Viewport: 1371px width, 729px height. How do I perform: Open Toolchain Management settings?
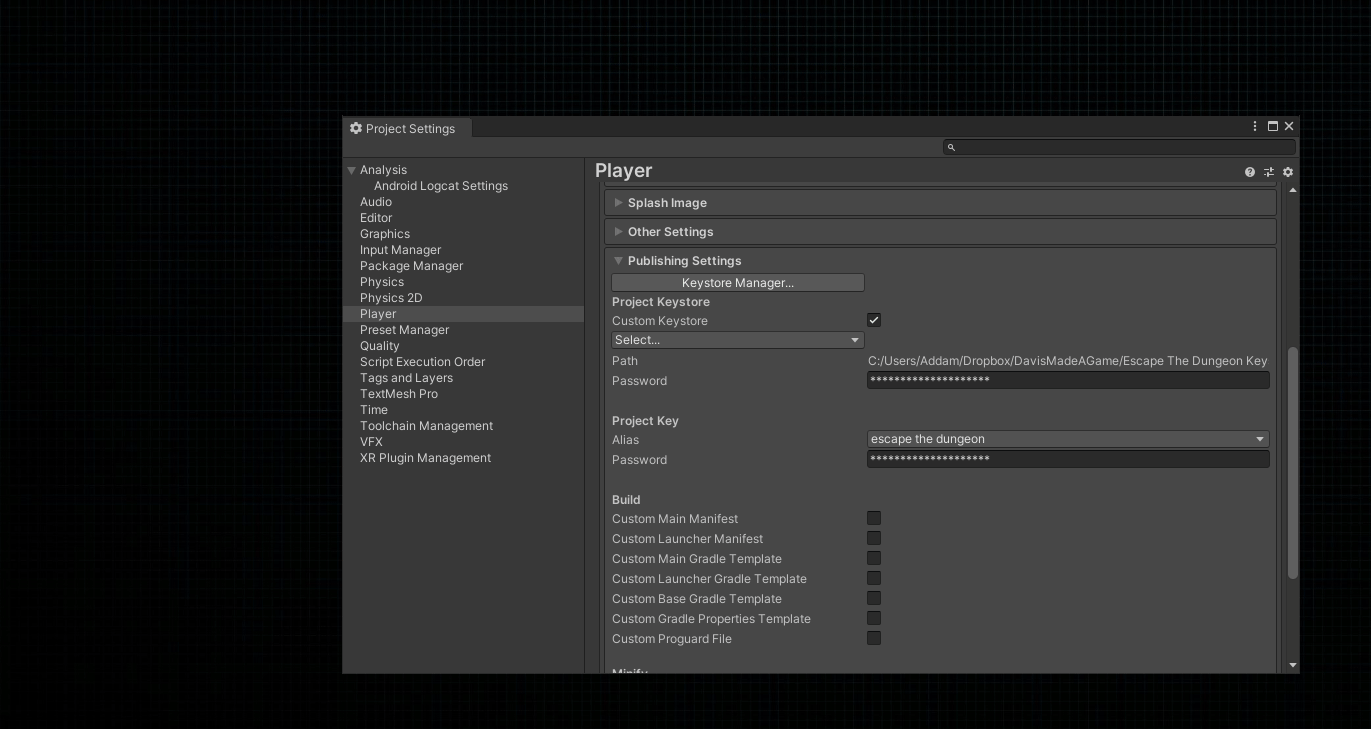(x=426, y=426)
